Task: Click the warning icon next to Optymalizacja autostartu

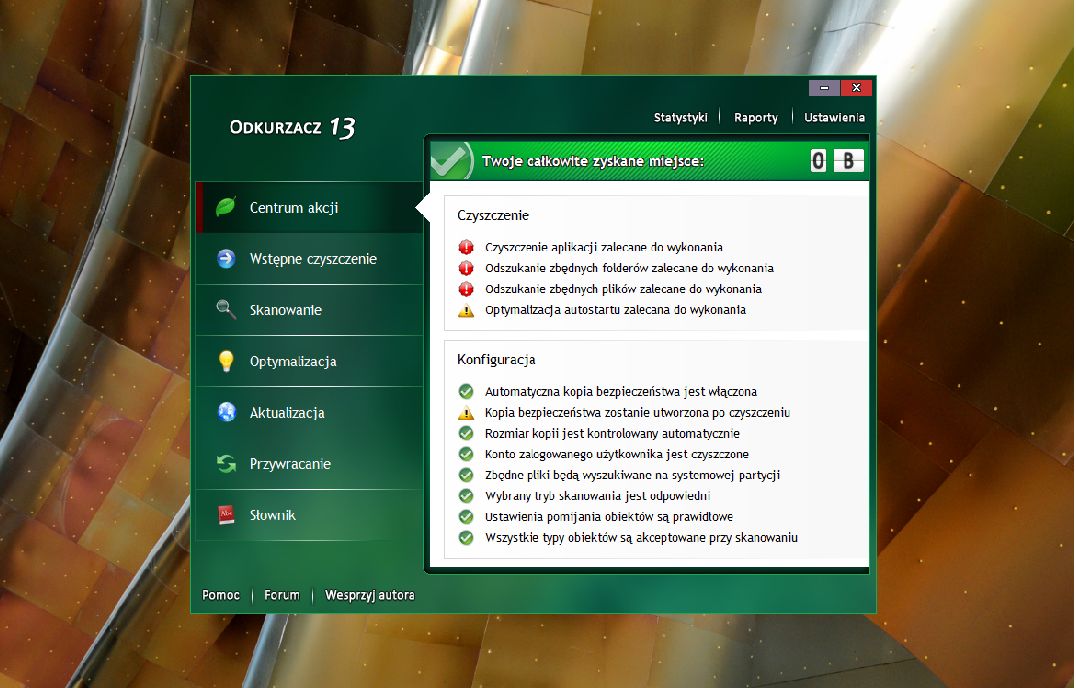Action: pyautogui.click(x=466, y=309)
